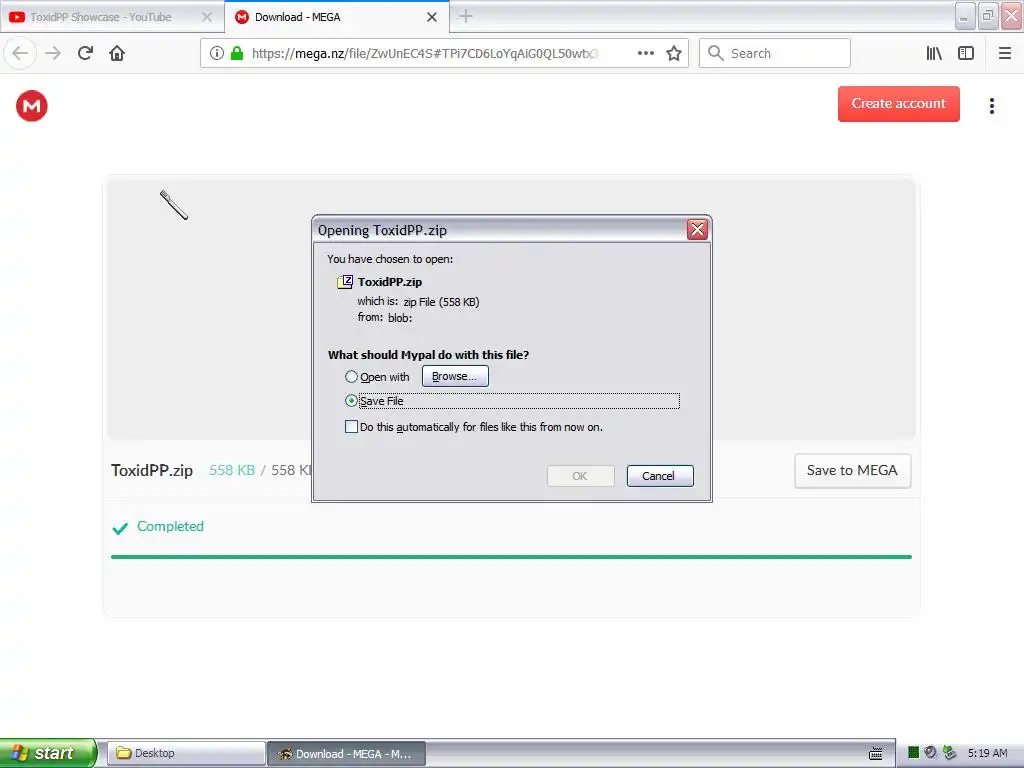Viewport: 1024px width, 768px height.
Task: Click the disabled OK button
Action: (x=580, y=475)
